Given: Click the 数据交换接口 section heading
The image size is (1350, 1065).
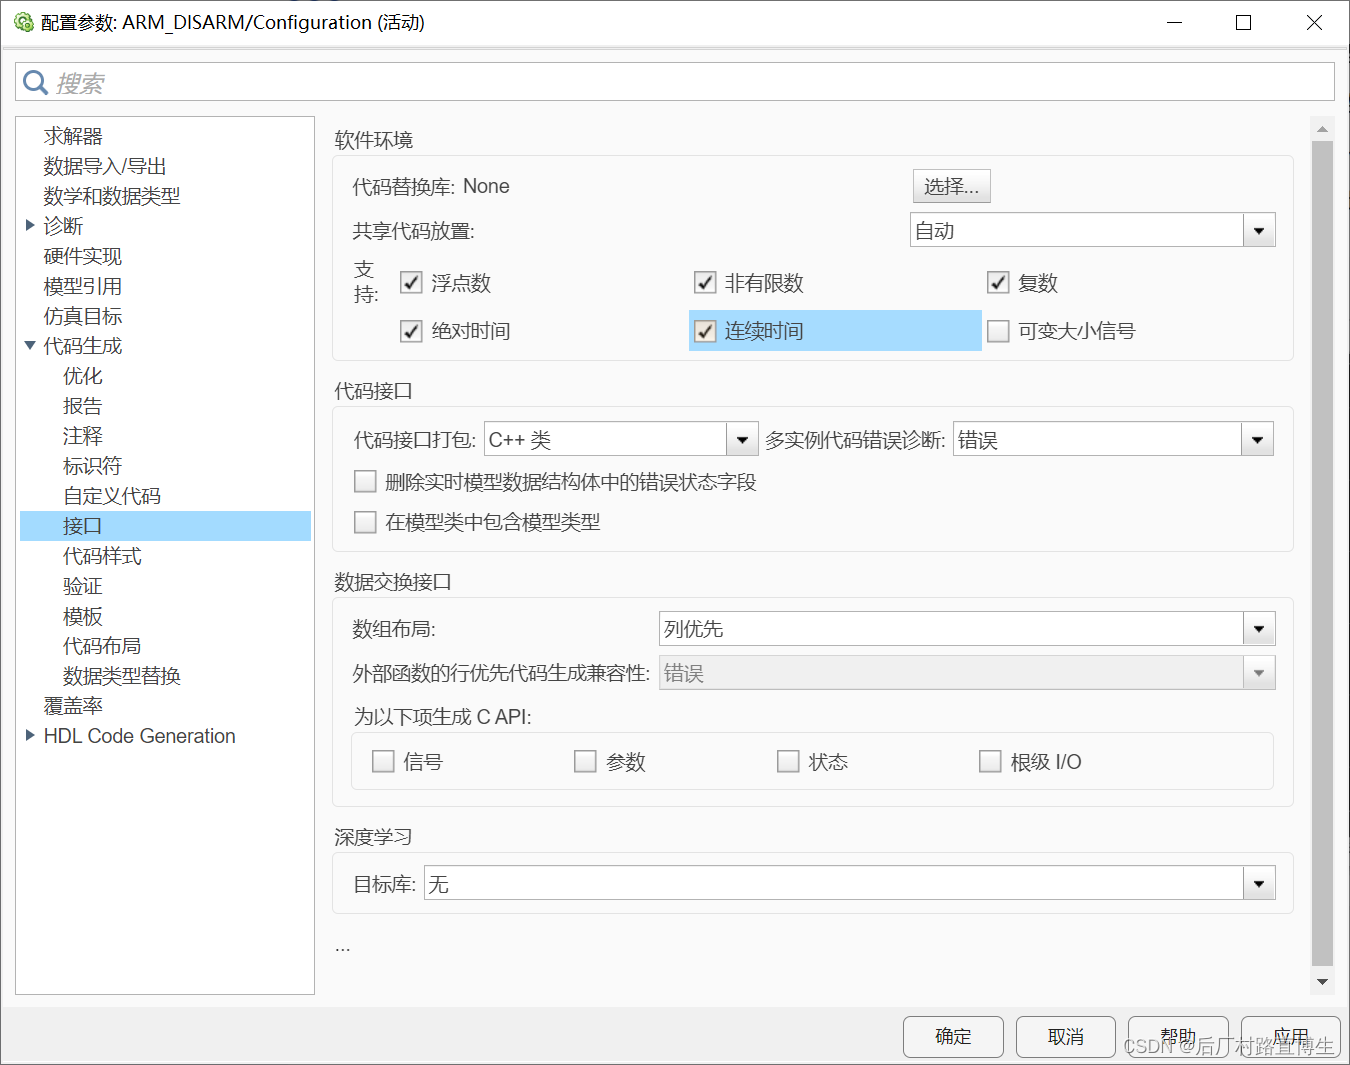Looking at the screenshot, I should click(x=393, y=582).
